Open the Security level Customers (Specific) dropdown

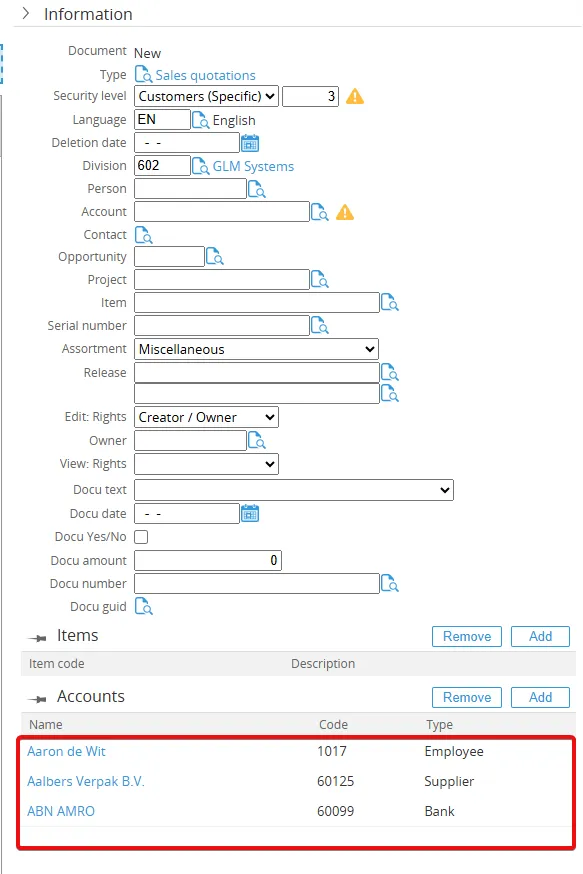tap(206, 96)
